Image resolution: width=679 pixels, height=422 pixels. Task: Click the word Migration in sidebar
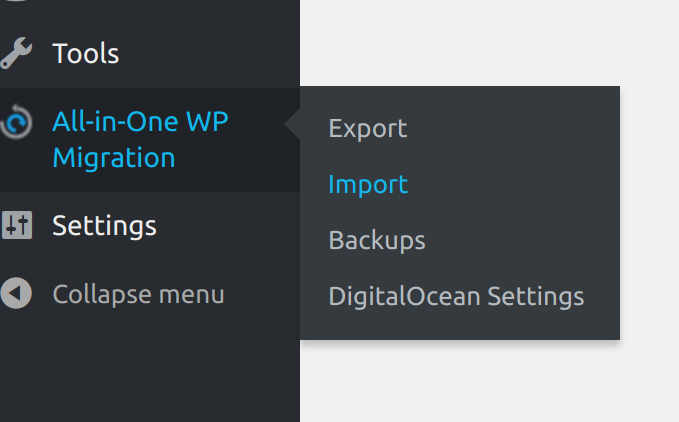(x=114, y=157)
